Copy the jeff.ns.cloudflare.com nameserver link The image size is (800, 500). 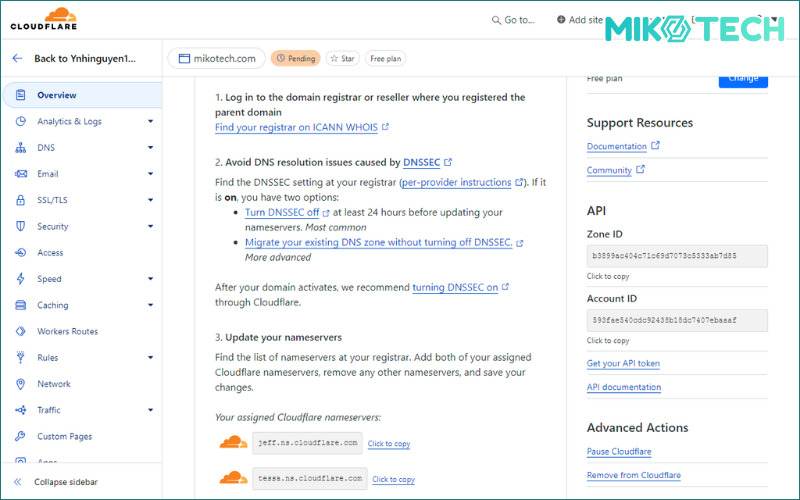click(389, 444)
